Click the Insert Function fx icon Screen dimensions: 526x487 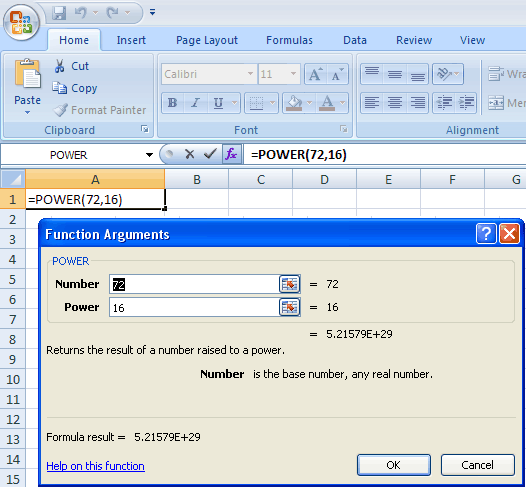(231, 155)
